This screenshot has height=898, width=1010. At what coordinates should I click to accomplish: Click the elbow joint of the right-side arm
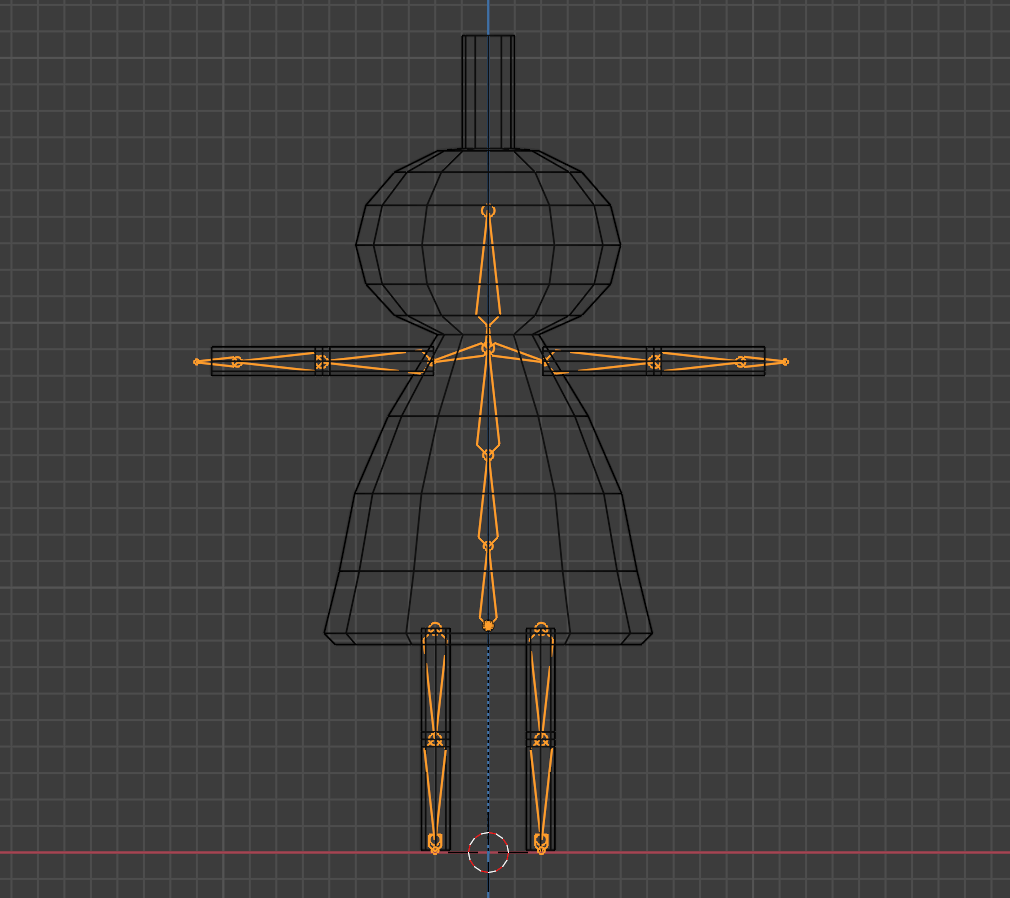click(x=654, y=362)
